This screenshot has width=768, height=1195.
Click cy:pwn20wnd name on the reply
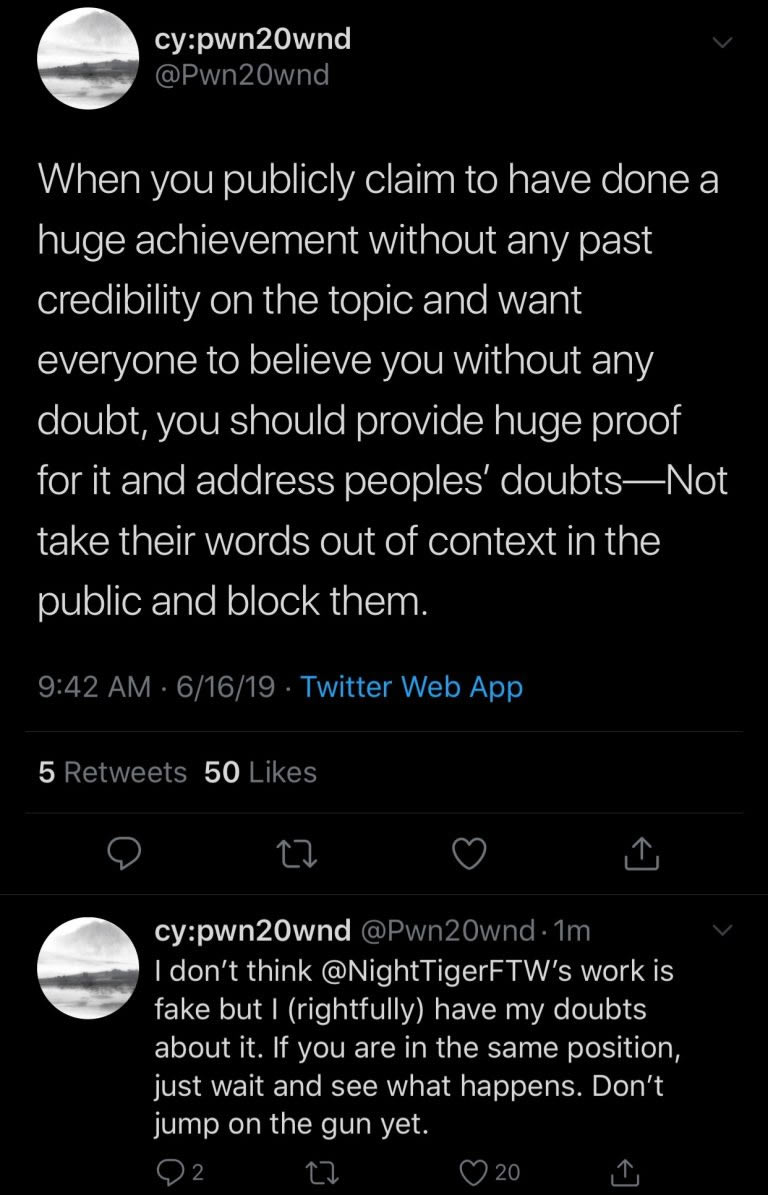(x=252, y=931)
